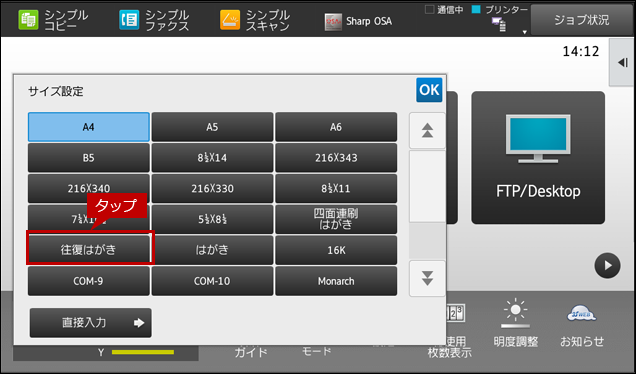Select A5 paper size
This screenshot has height=374, width=636.
(212, 127)
